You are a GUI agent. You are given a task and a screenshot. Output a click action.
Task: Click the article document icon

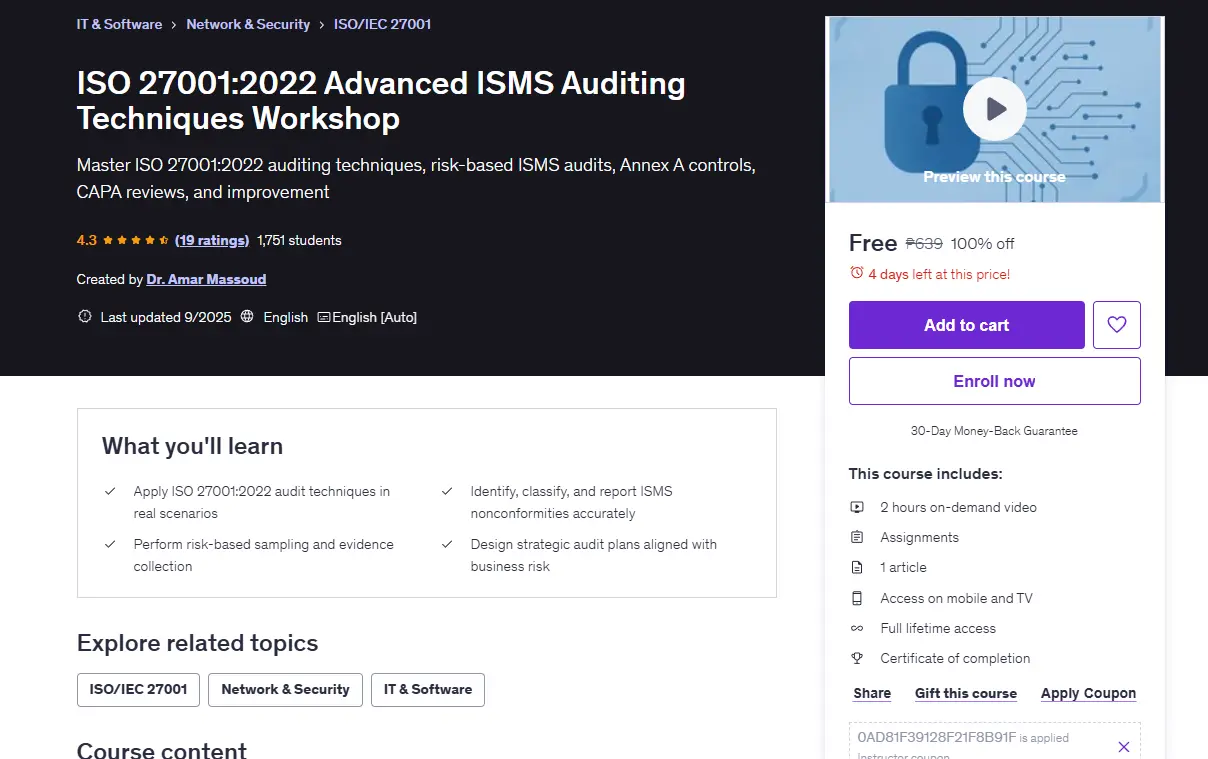(x=857, y=567)
